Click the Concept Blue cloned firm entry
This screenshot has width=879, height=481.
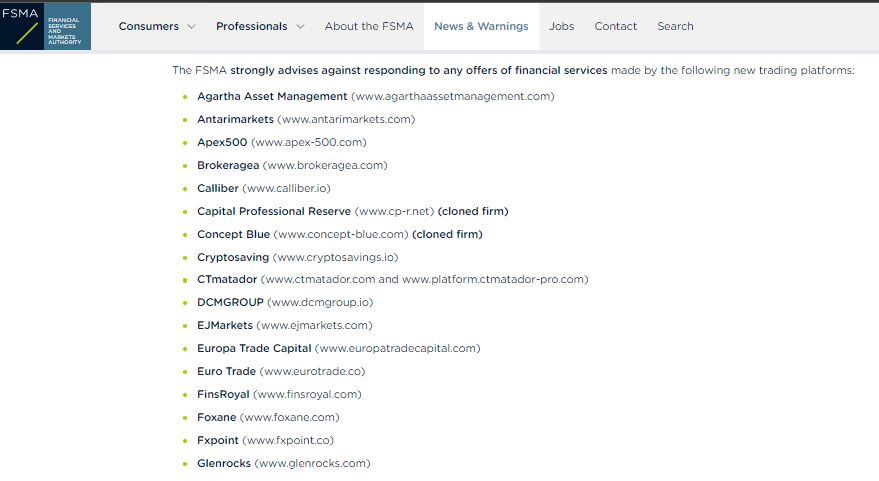coord(340,234)
